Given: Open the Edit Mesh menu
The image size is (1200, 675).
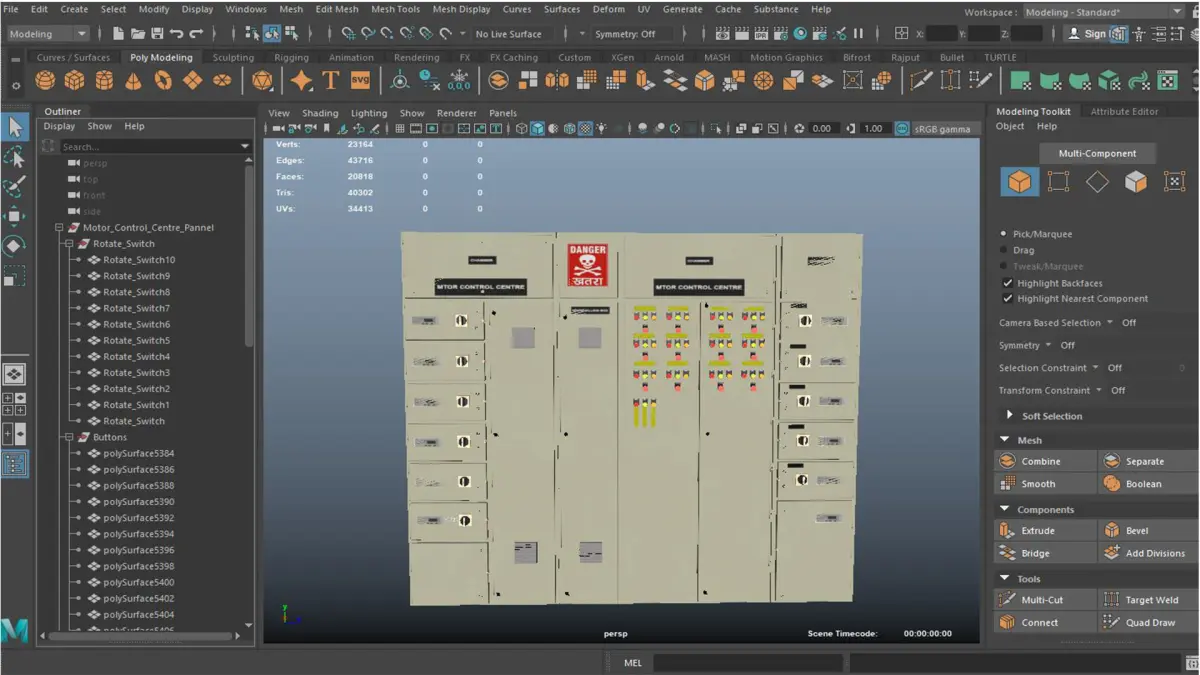Looking at the screenshot, I should [337, 9].
